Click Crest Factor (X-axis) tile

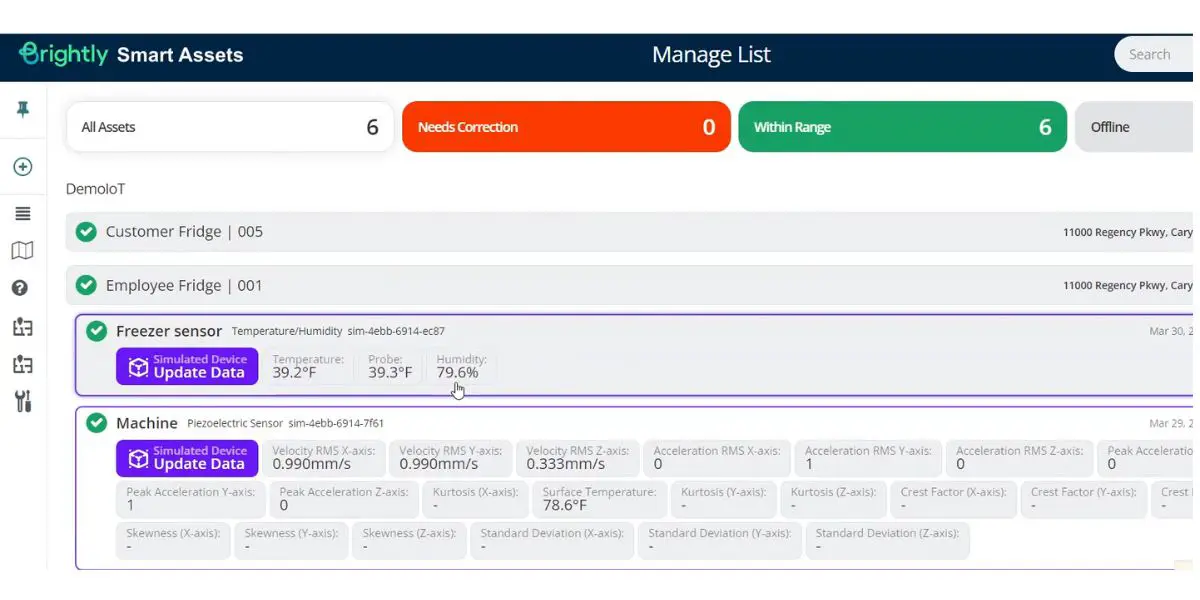953,499
